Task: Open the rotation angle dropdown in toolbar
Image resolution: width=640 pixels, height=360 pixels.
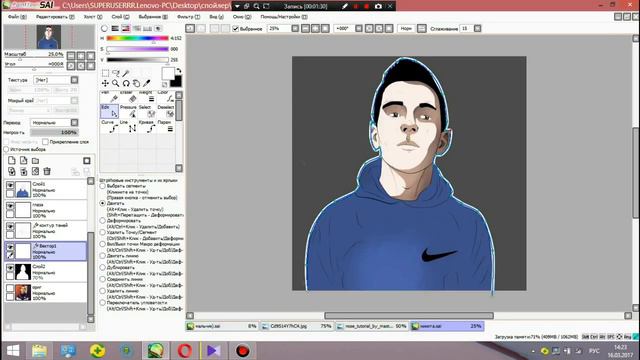Action: click(359, 29)
